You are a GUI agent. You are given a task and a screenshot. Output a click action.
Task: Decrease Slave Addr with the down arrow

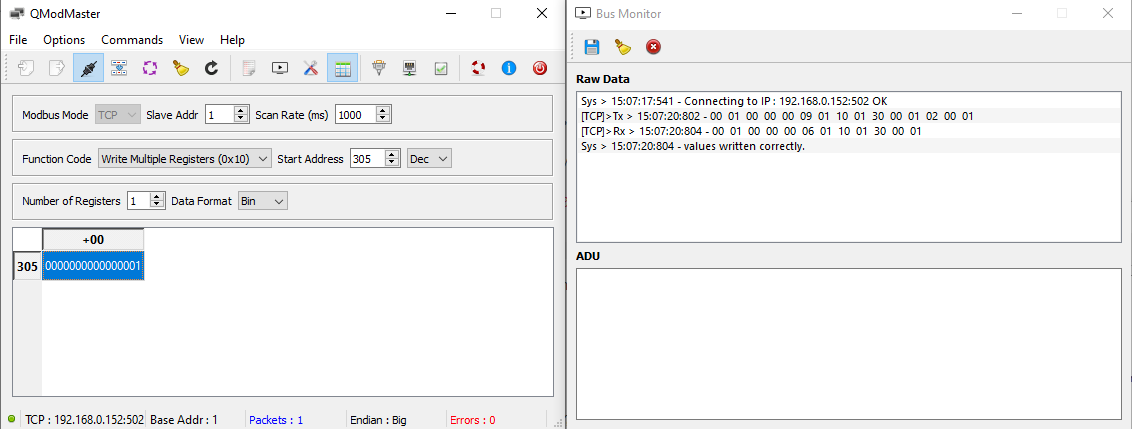pyautogui.click(x=241, y=118)
